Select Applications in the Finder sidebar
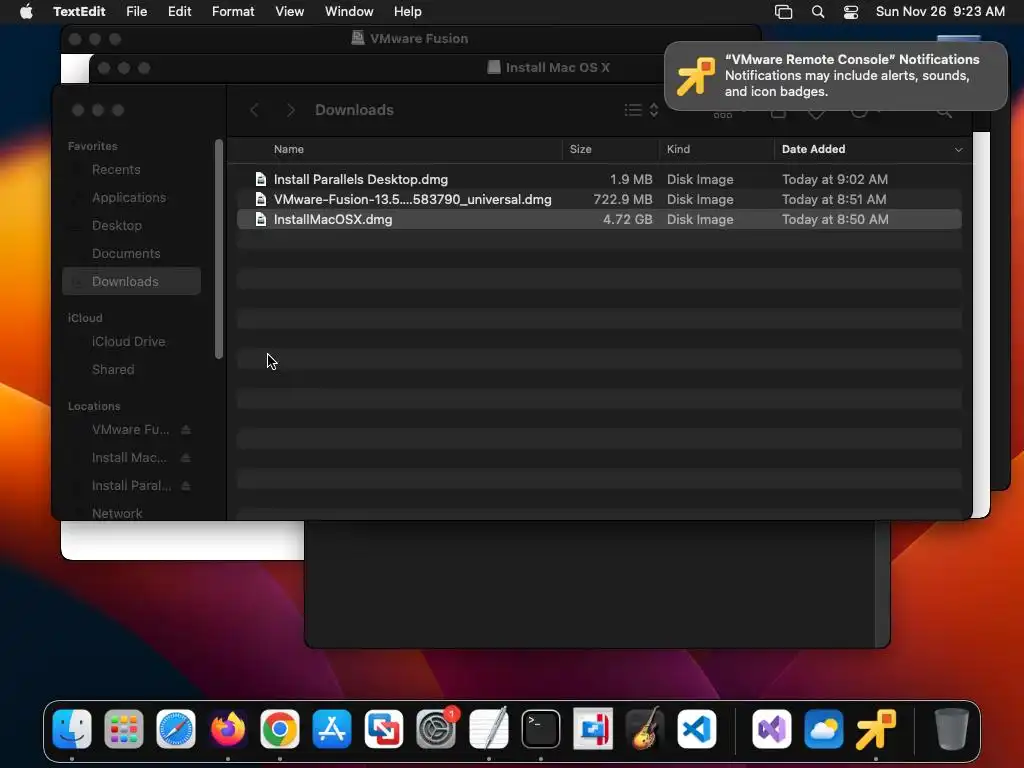The height and width of the screenshot is (768, 1024). pyautogui.click(x=131, y=198)
